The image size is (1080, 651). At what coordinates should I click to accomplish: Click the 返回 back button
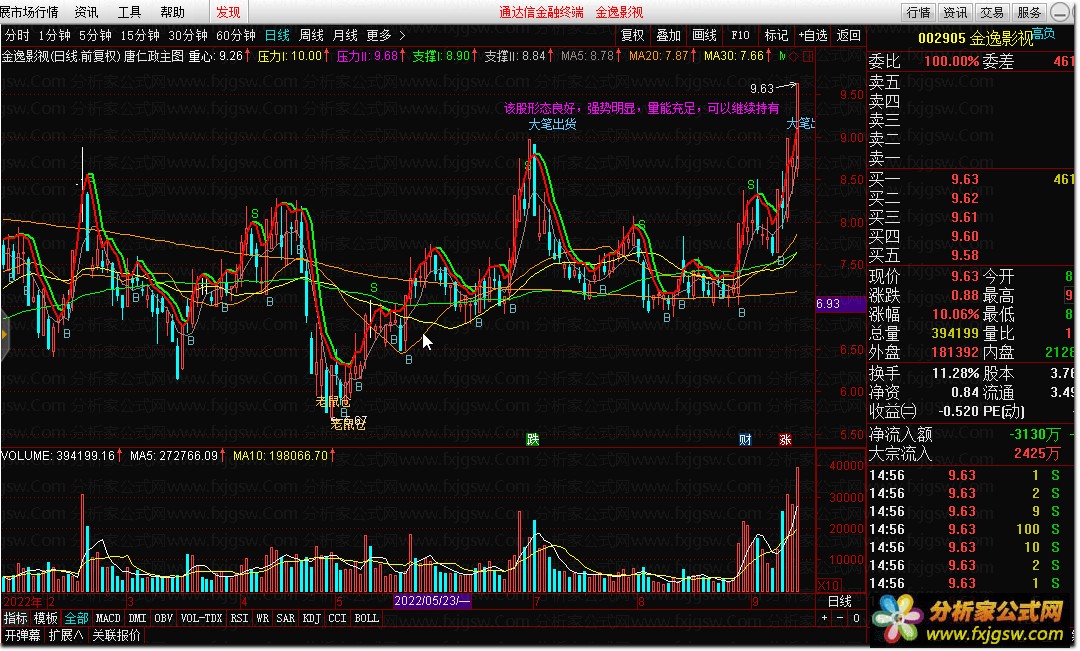point(849,35)
